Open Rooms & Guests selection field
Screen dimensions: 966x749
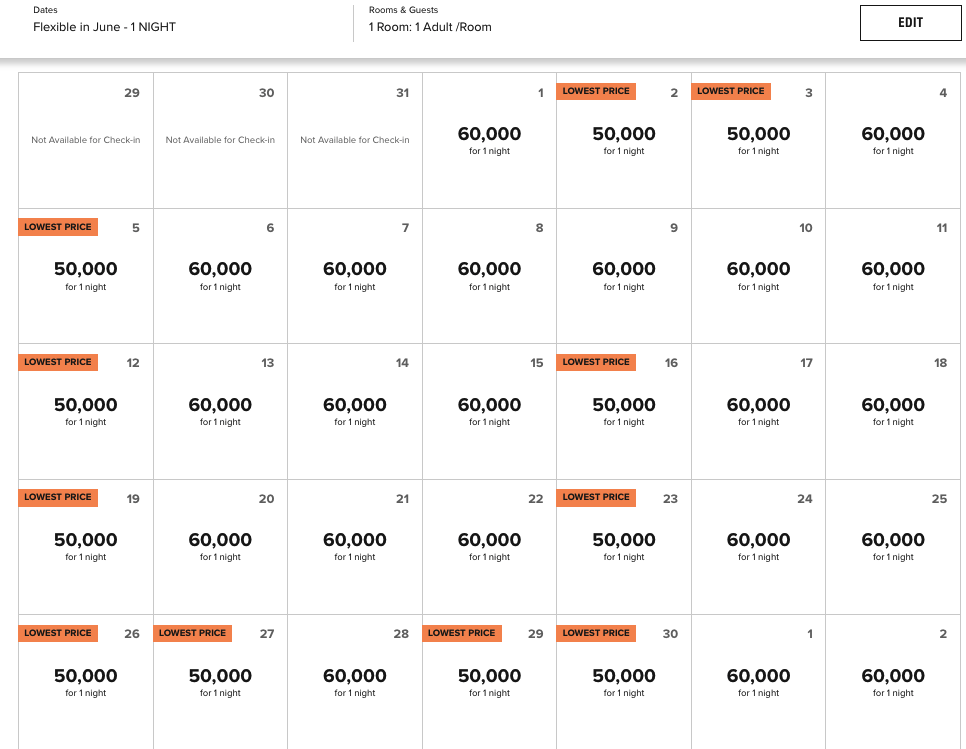(430, 20)
